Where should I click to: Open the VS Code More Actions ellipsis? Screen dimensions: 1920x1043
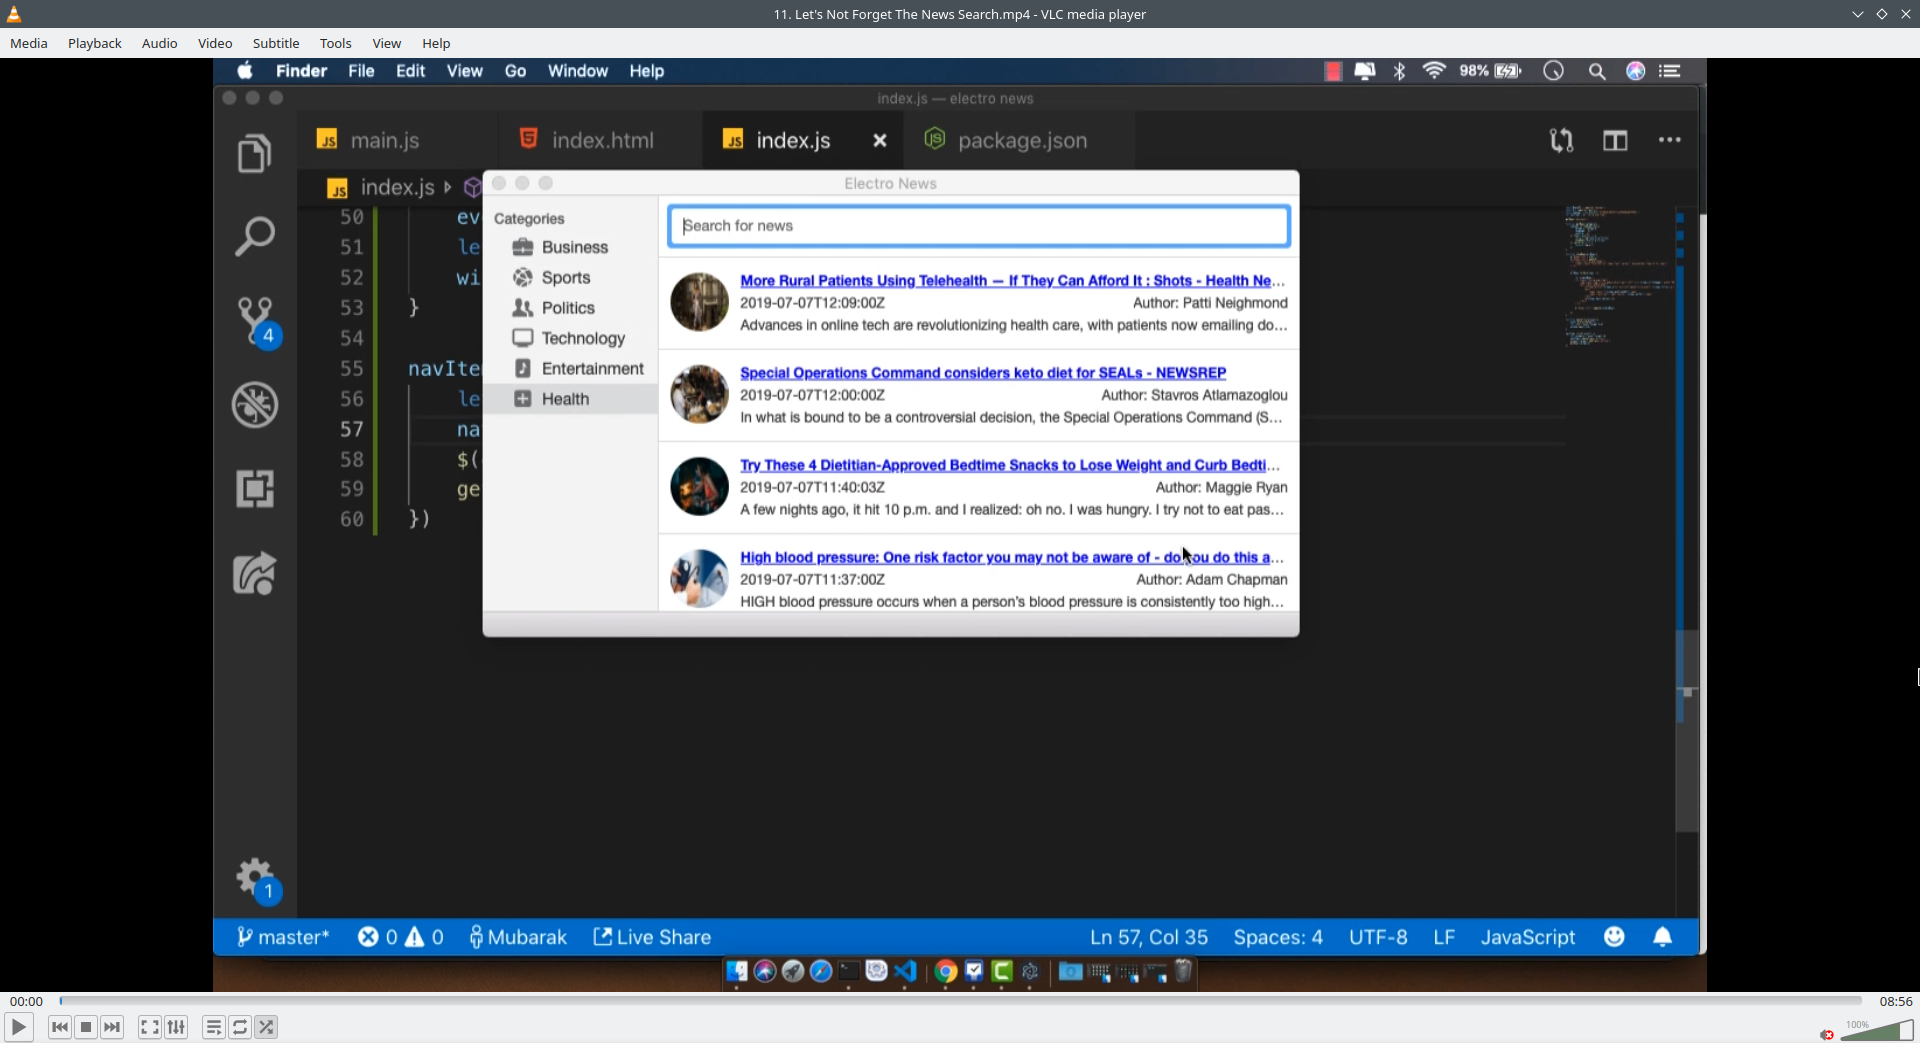pos(1670,140)
